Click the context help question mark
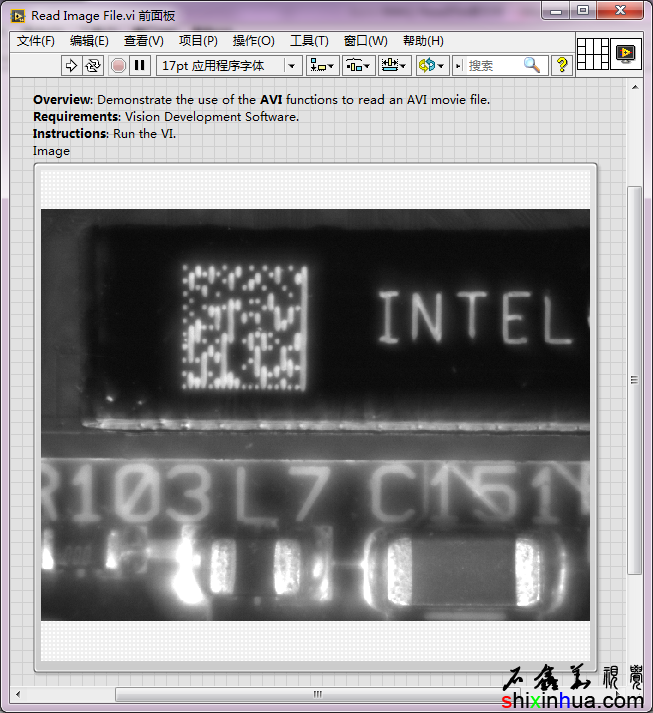 pyautogui.click(x=562, y=65)
